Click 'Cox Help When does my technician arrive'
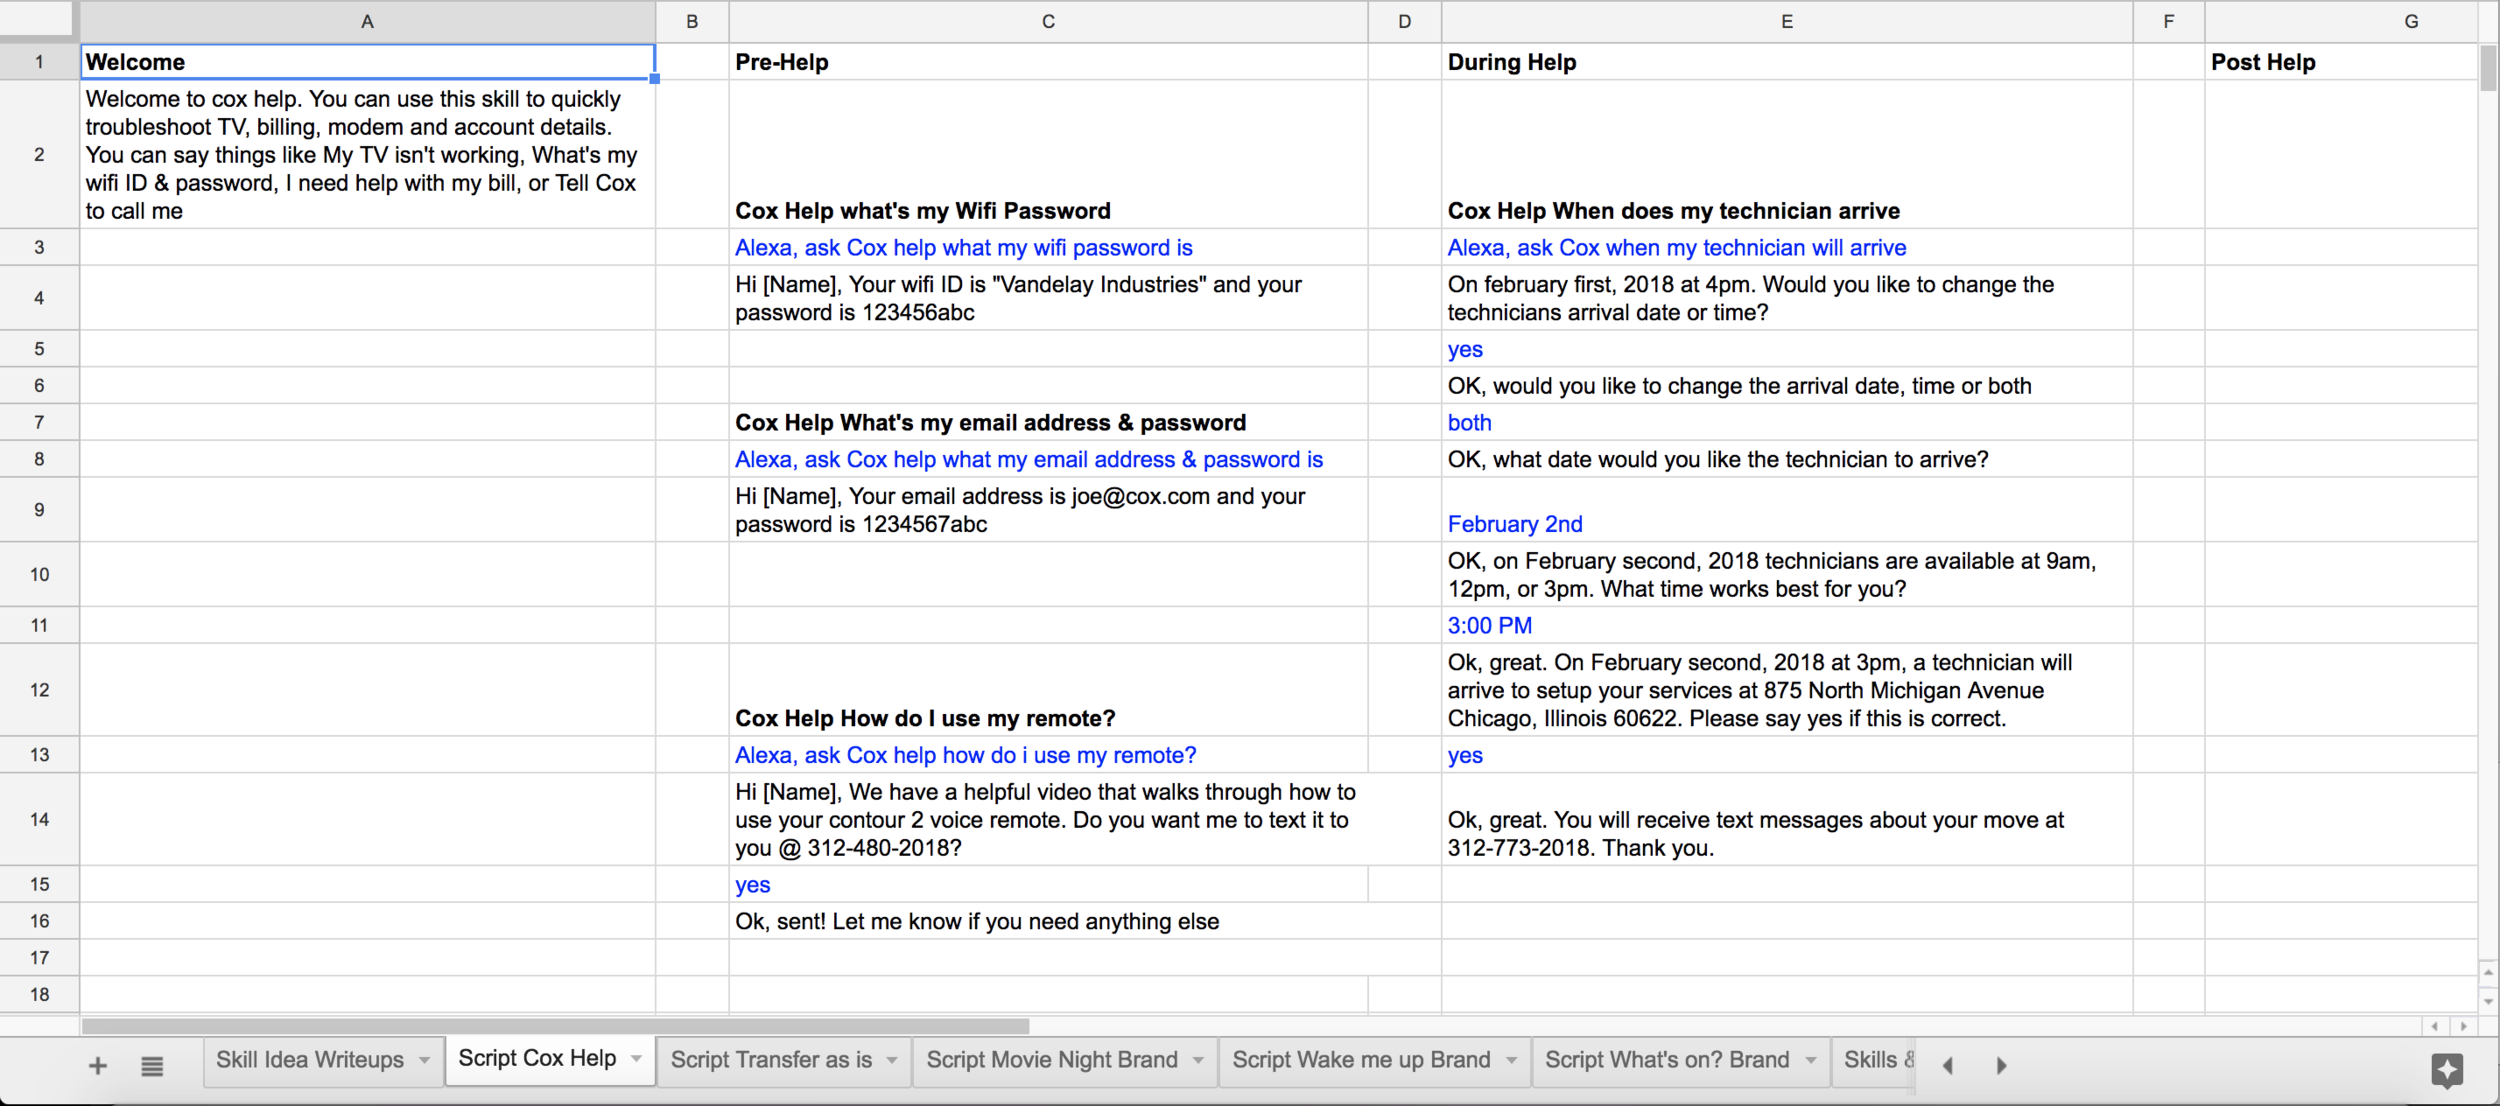Screen dimensions: 2500x1106 (1787, 154)
